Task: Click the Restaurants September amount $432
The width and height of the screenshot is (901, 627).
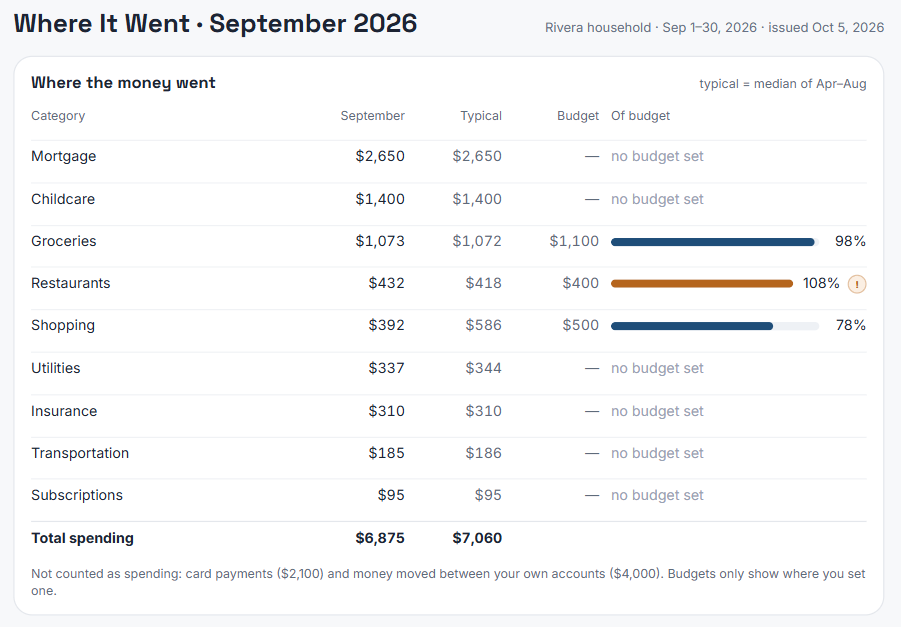Action: click(x=387, y=283)
